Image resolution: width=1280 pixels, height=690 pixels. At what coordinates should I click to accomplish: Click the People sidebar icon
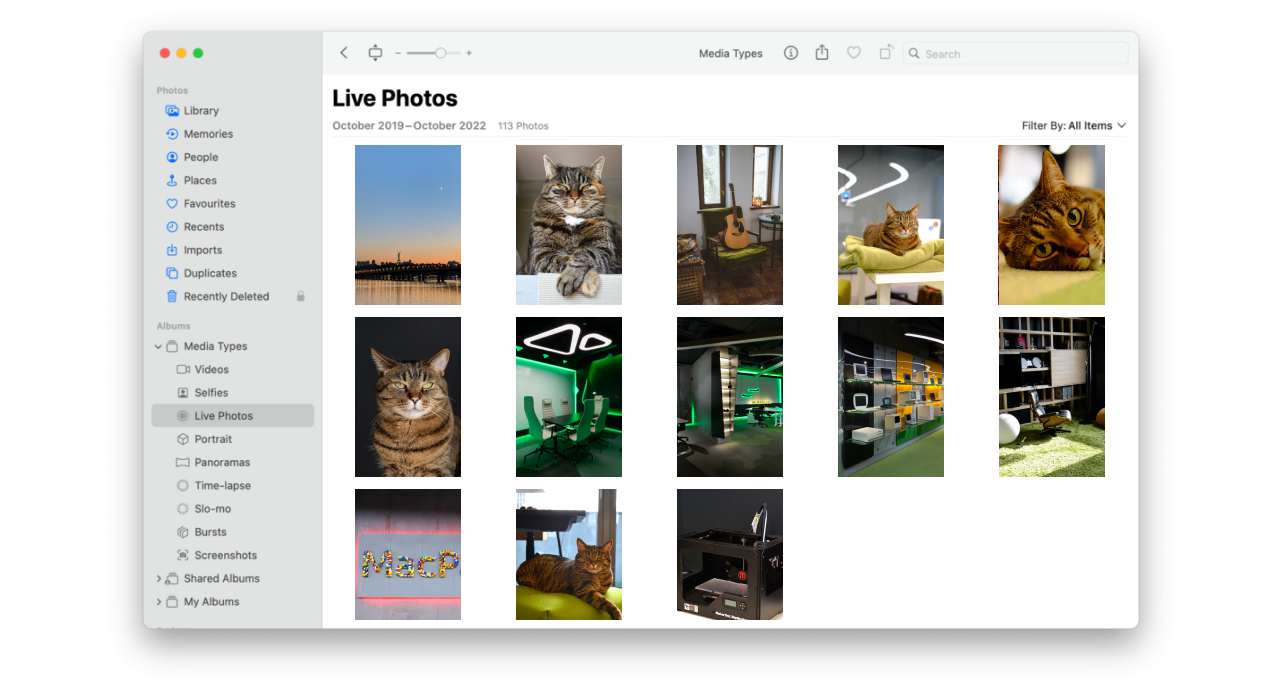(172, 157)
